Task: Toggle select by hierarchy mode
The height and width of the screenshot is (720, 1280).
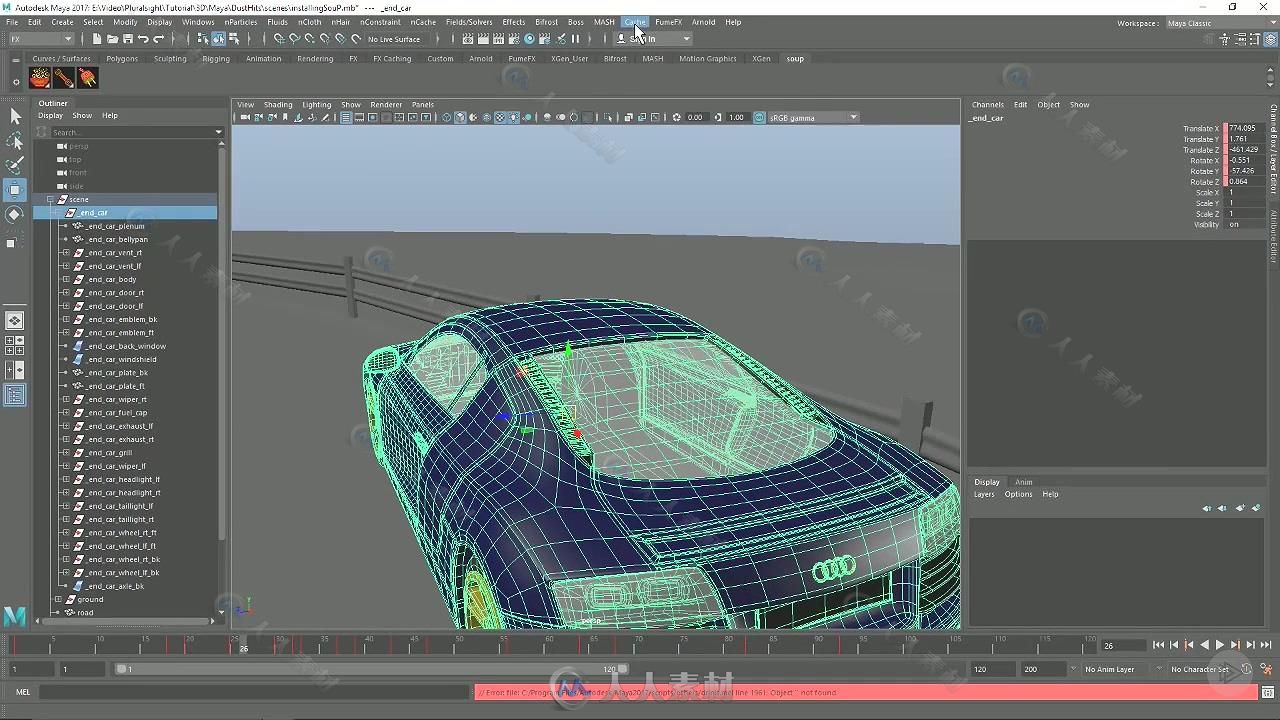Action: 203,39
